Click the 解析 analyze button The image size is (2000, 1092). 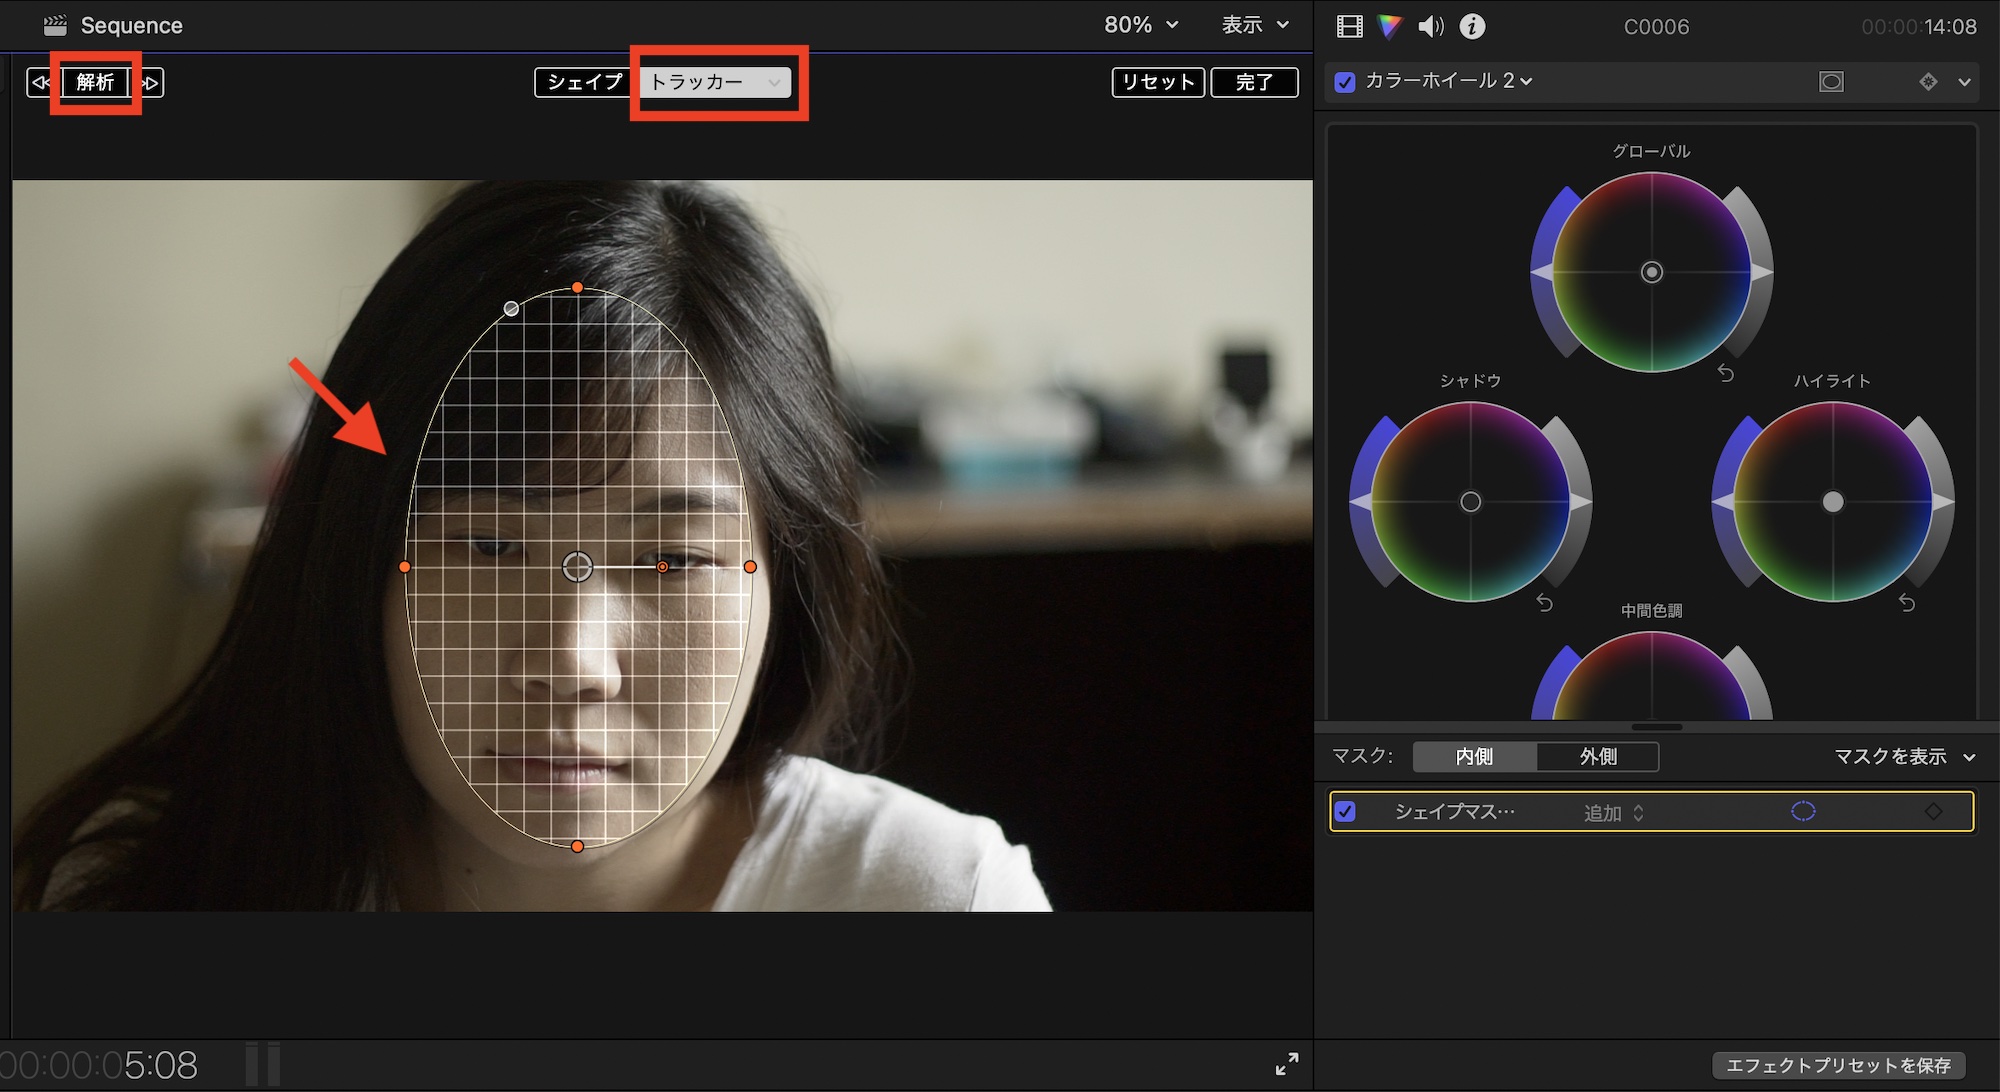[x=95, y=82]
